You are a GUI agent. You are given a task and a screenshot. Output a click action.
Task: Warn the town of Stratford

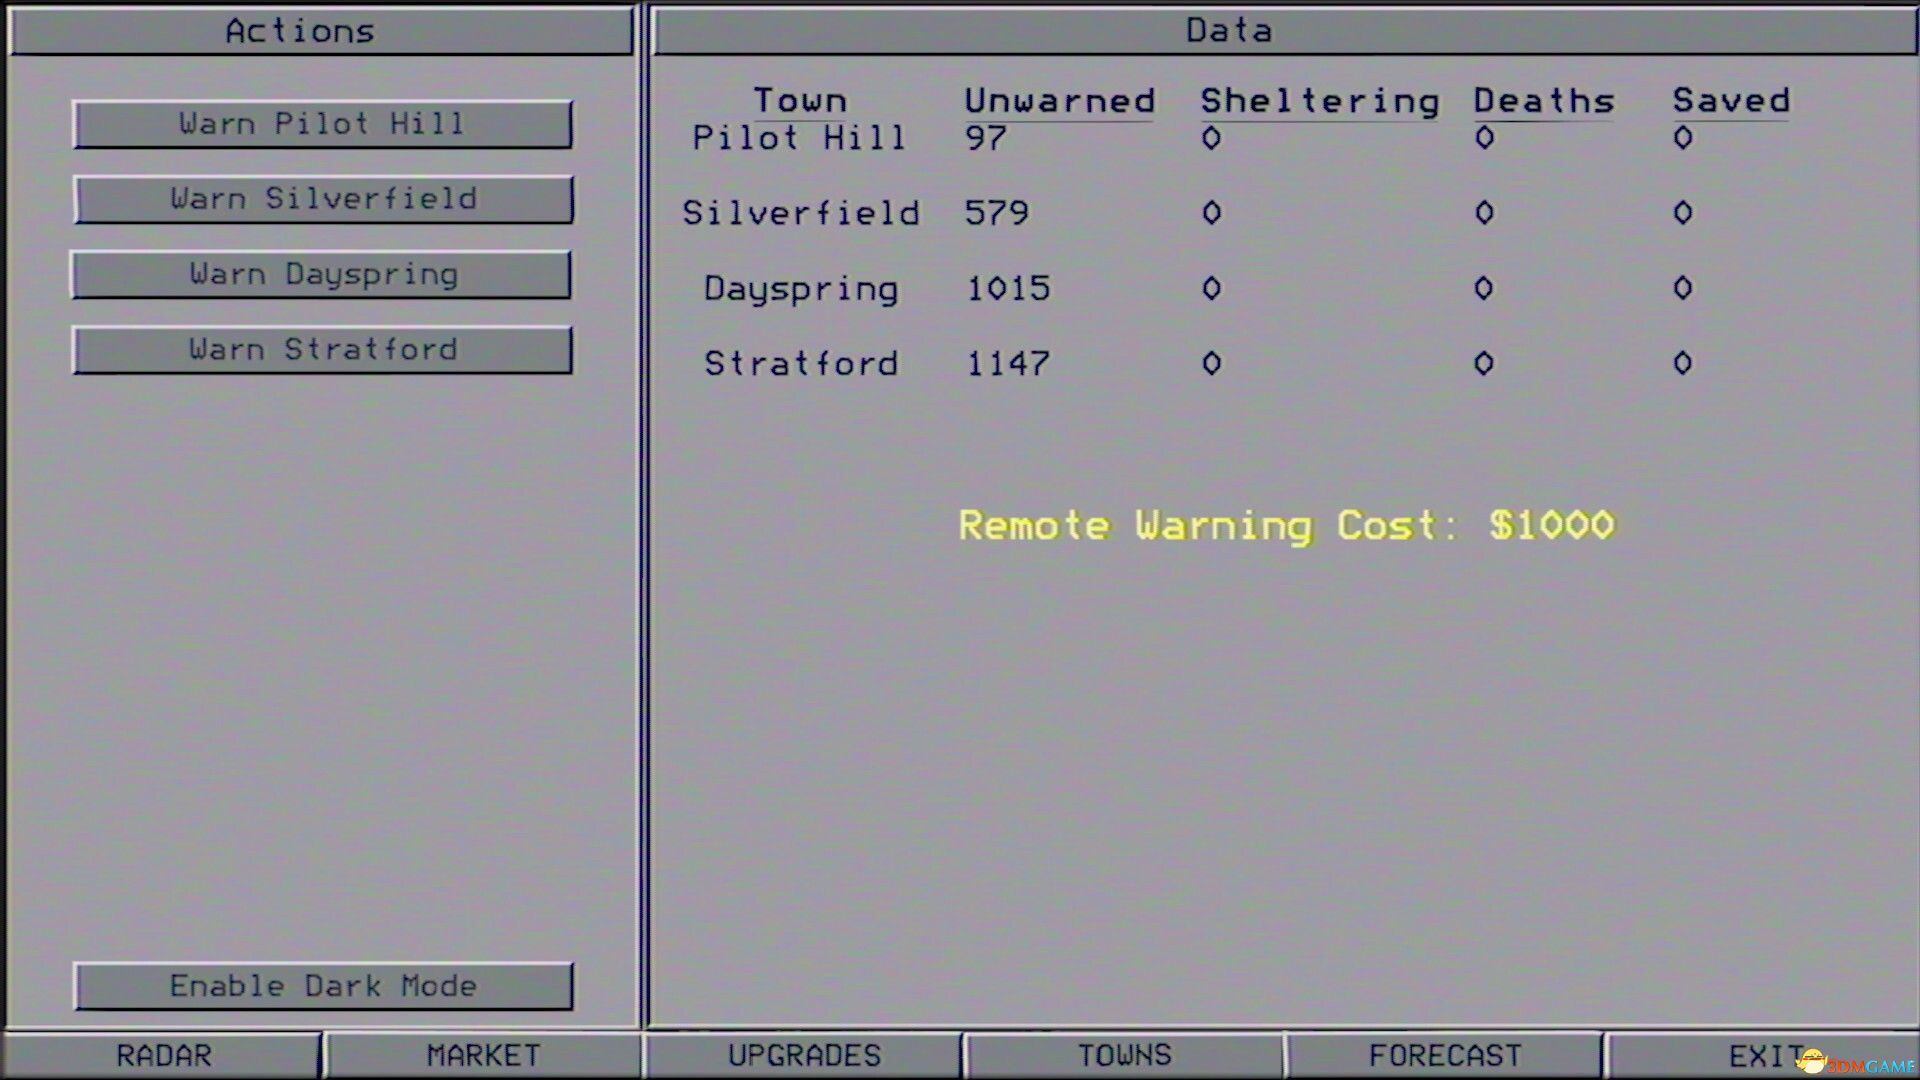click(322, 349)
